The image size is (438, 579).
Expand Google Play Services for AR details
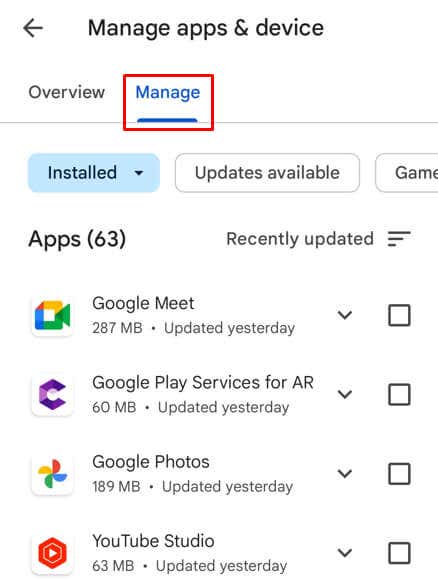(345, 394)
